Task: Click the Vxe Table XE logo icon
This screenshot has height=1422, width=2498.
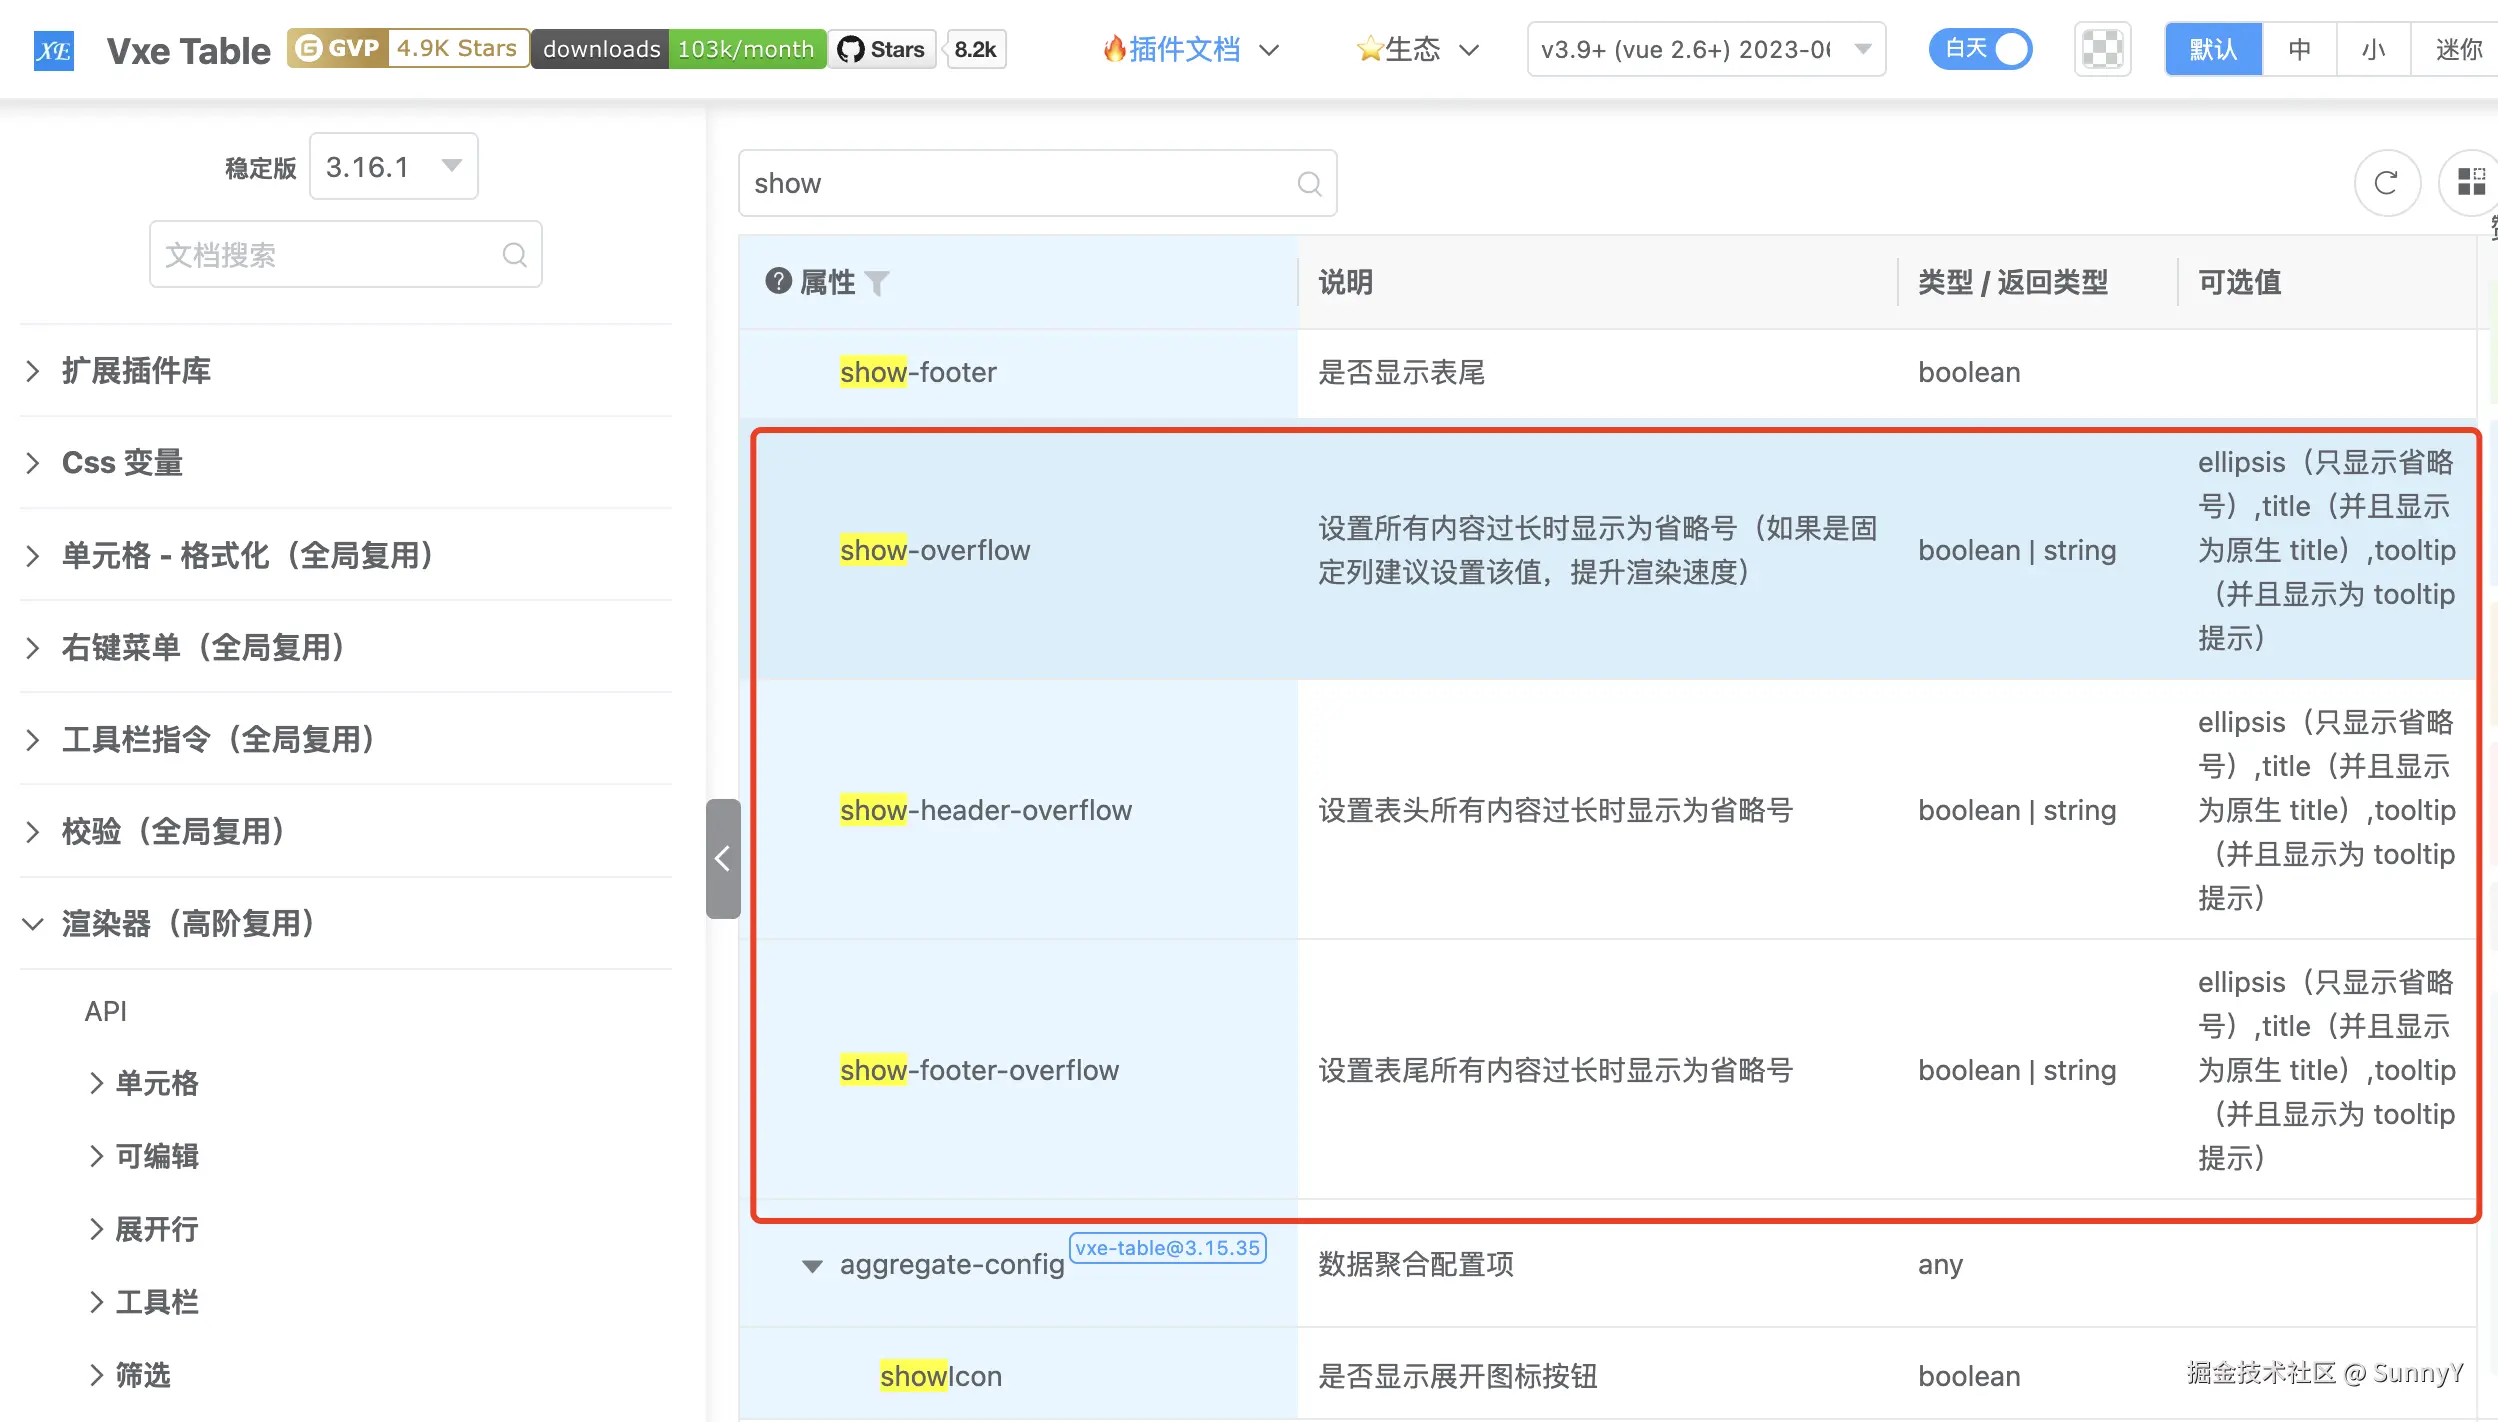Action: 53,50
